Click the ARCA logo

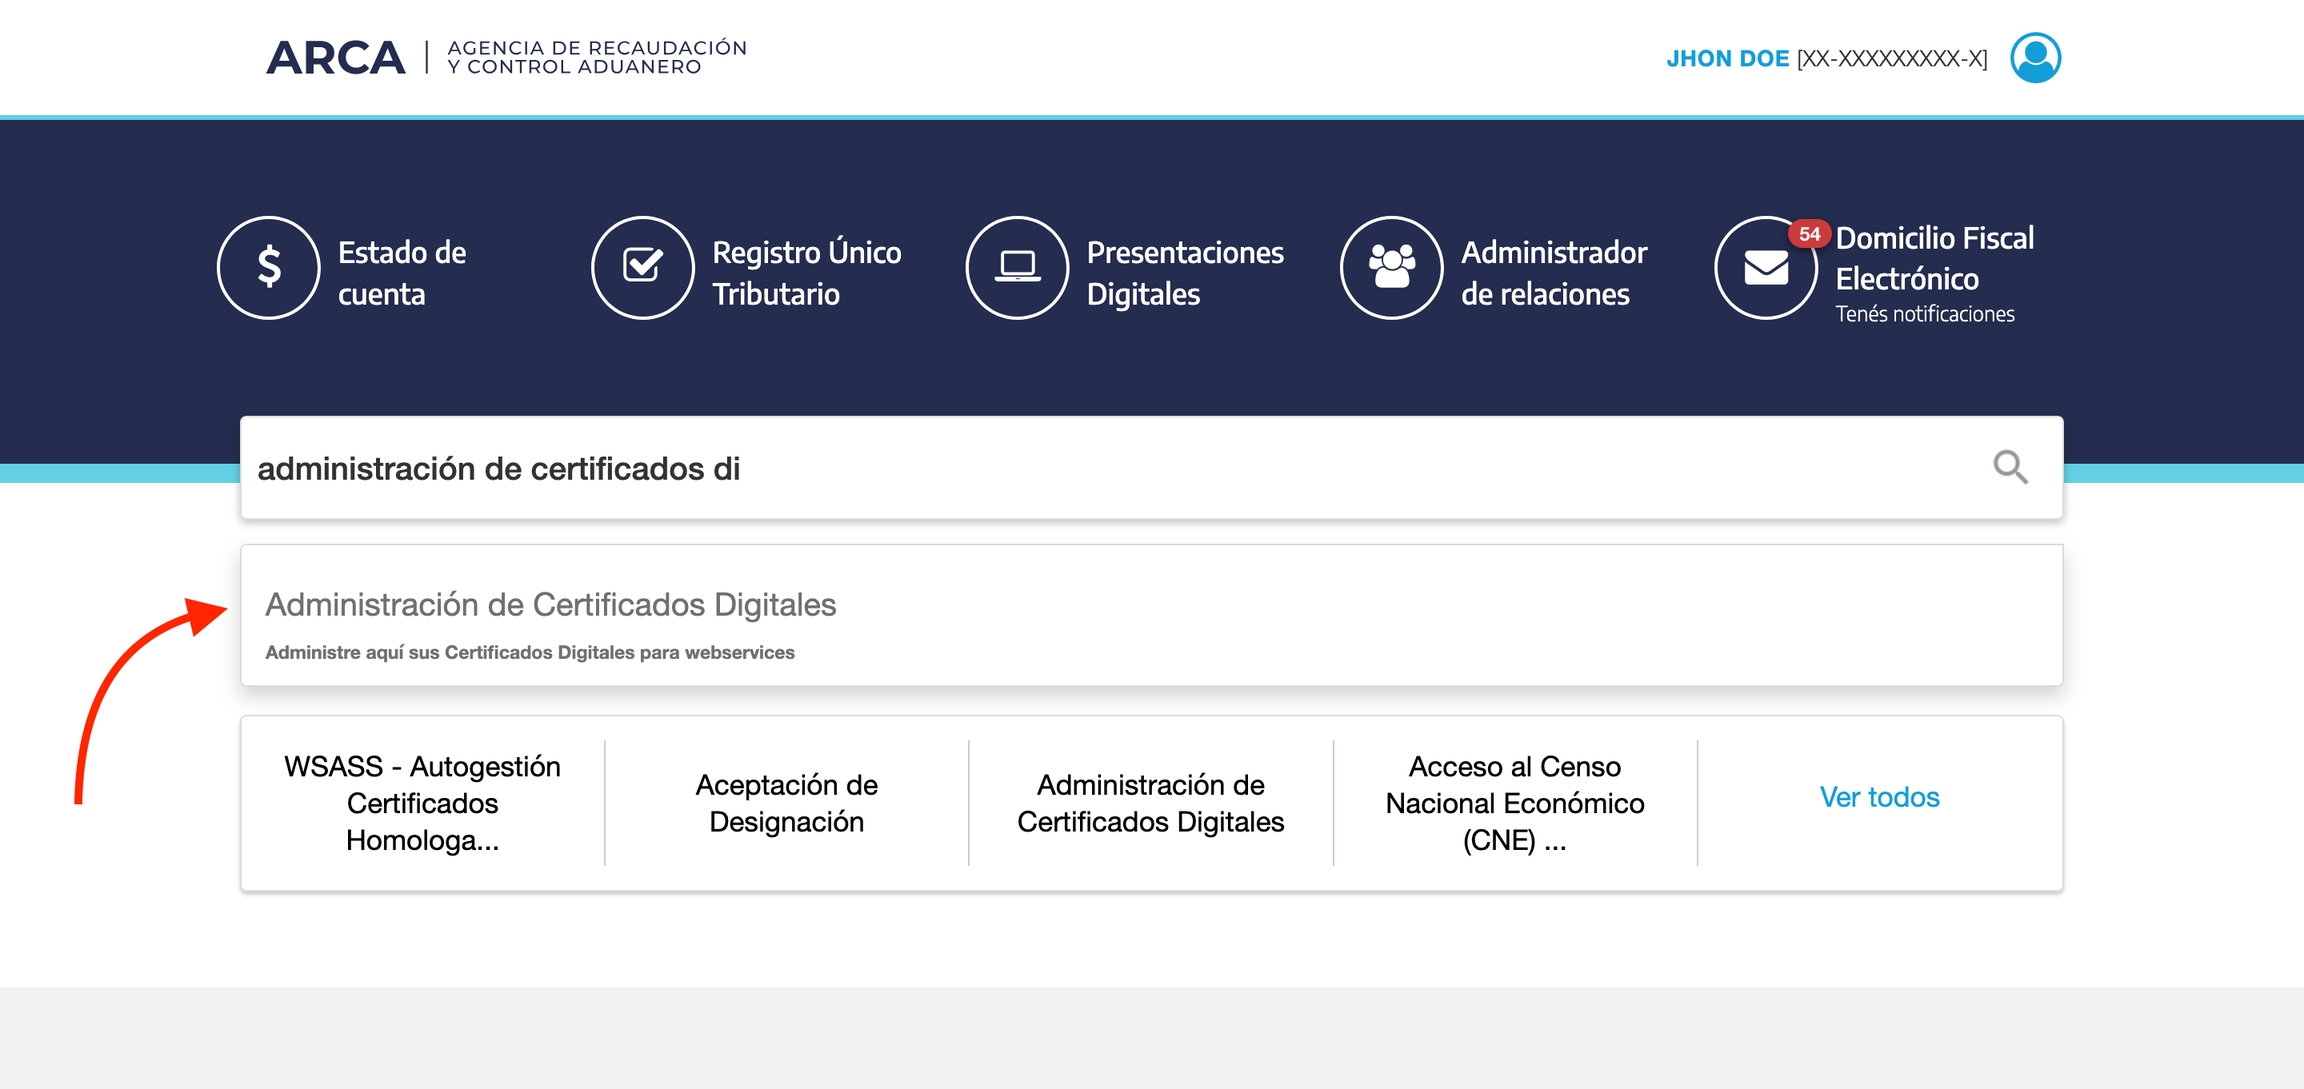pyautogui.click(x=337, y=57)
